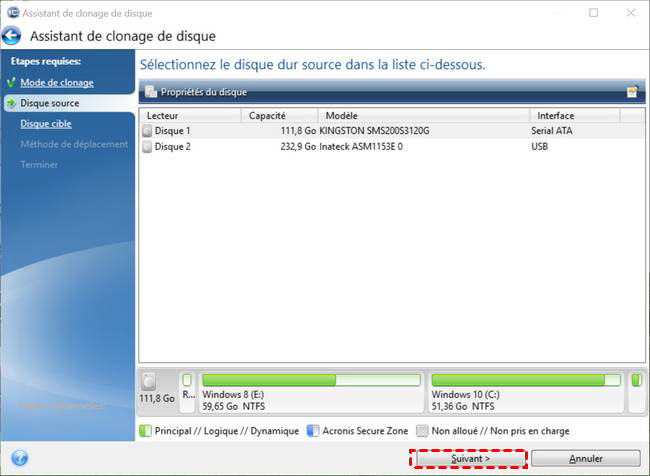The height and width of the screenshot is (476, 650).
Task: Click the 232,9 Go capacity value
Action: pyautogui.click(x=298, y=147)
